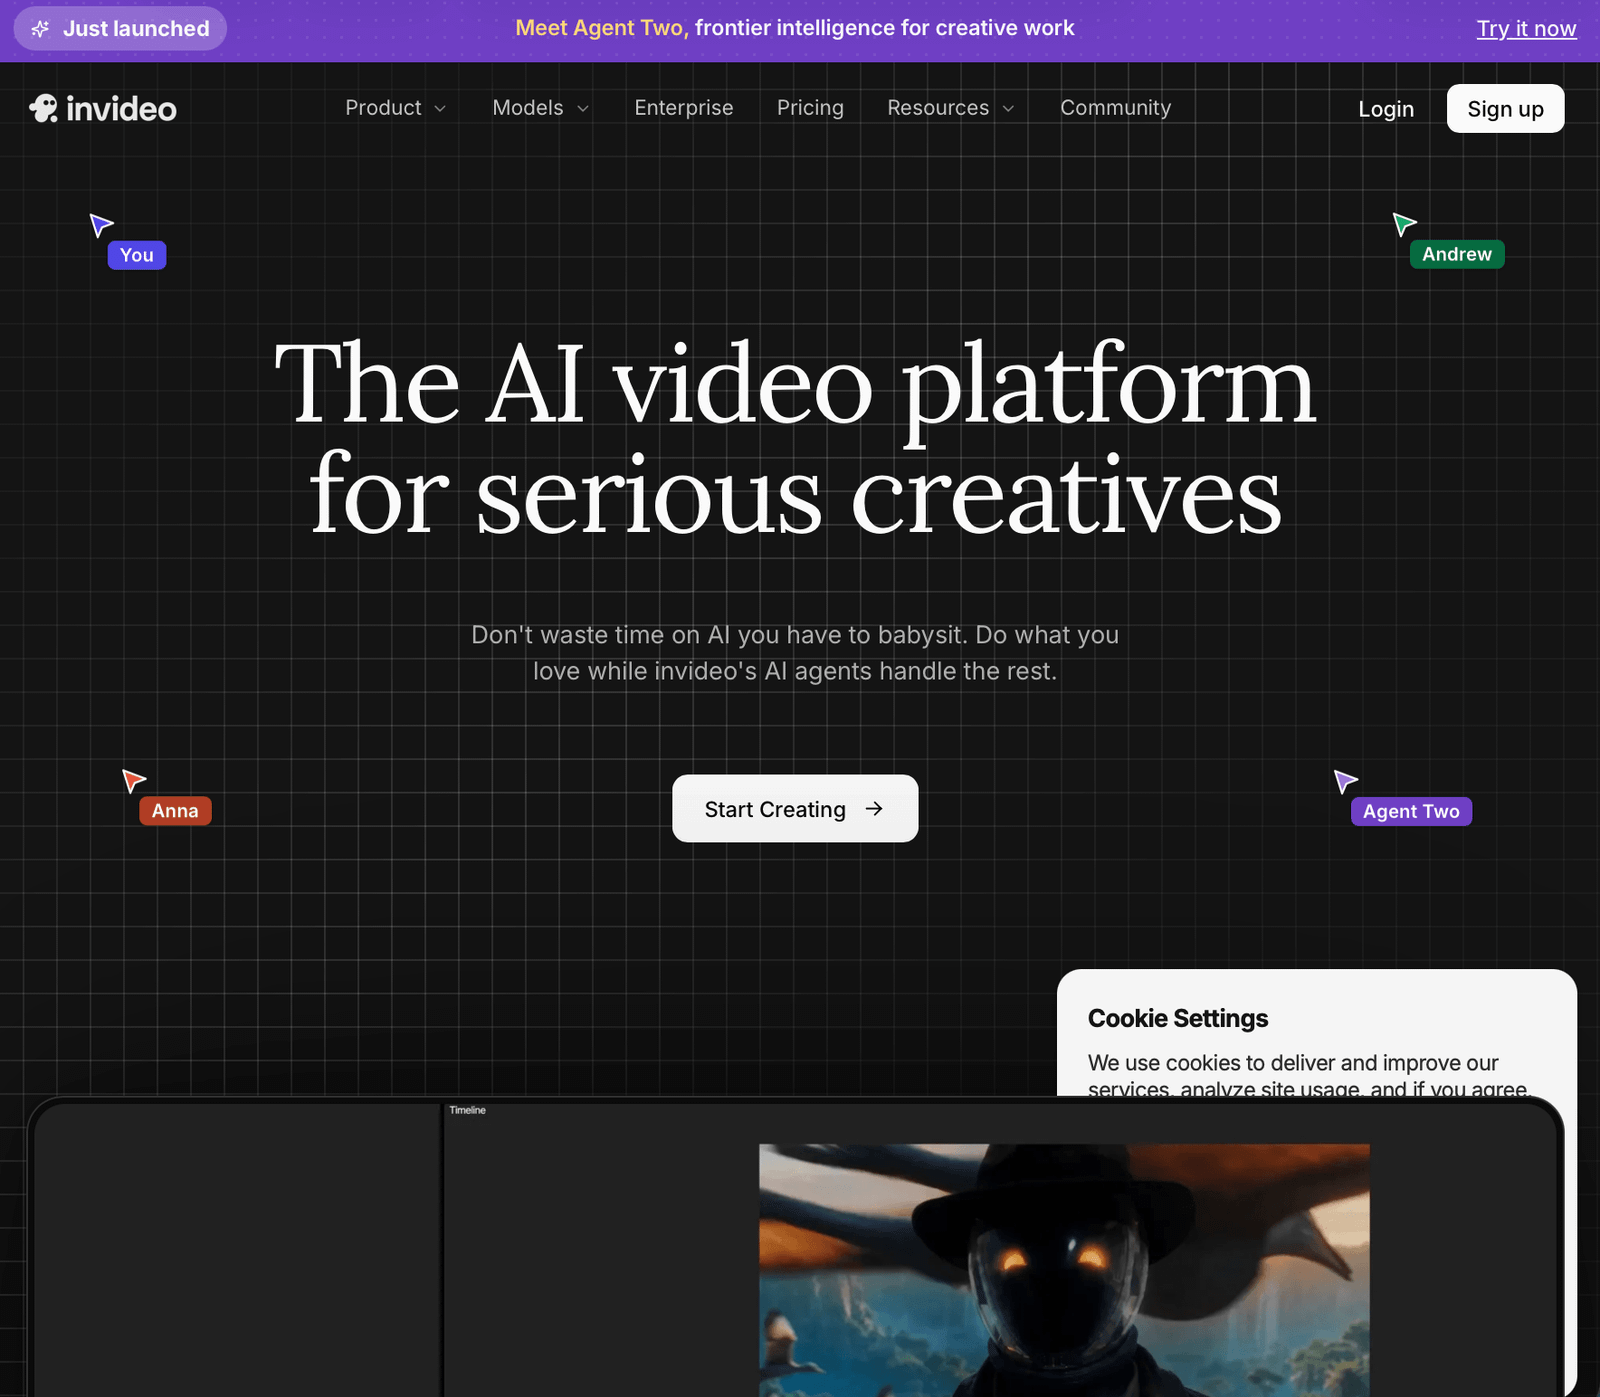Follow the Try it now link

tap(1526, 29)
